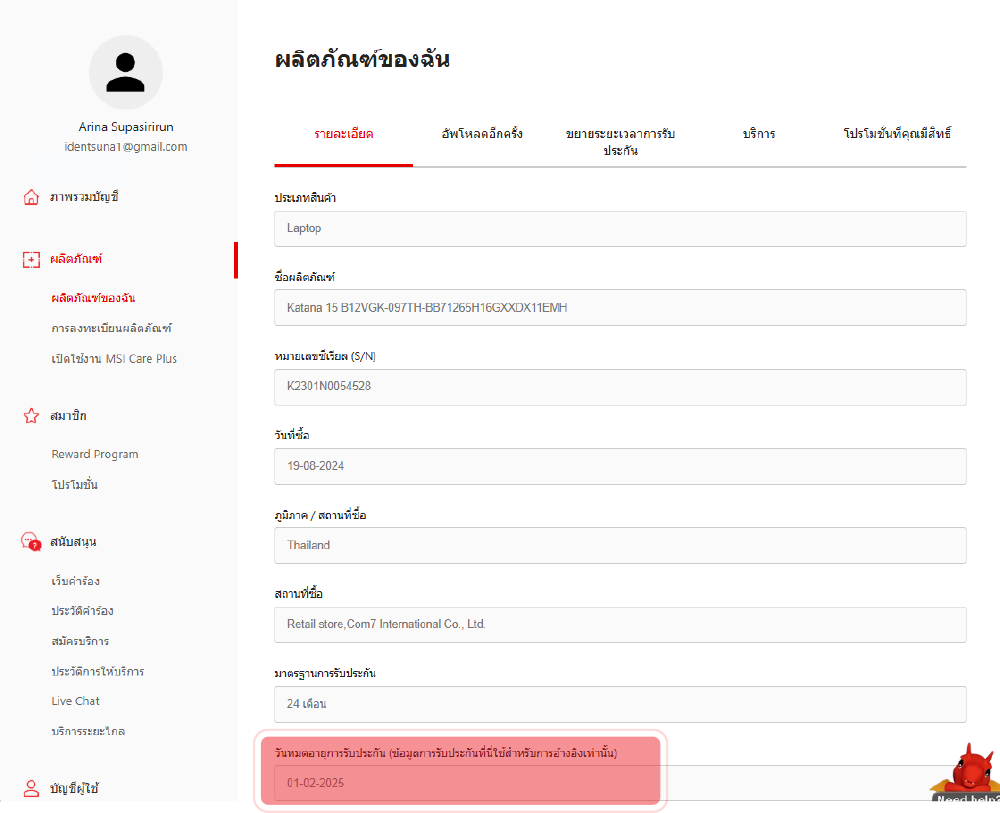Click the Katana 15 product name field
1000x813 pixels.
tap(620, 308)
